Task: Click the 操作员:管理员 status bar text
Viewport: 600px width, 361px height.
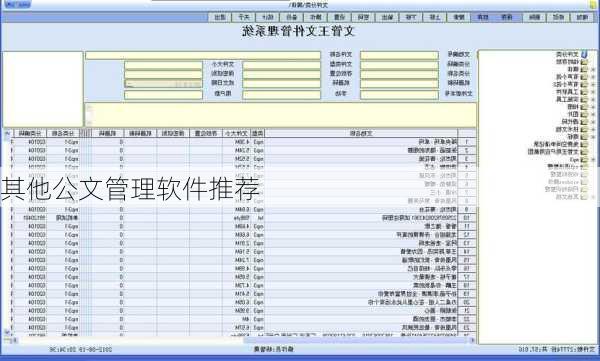Action: click(x=274, y=349)
